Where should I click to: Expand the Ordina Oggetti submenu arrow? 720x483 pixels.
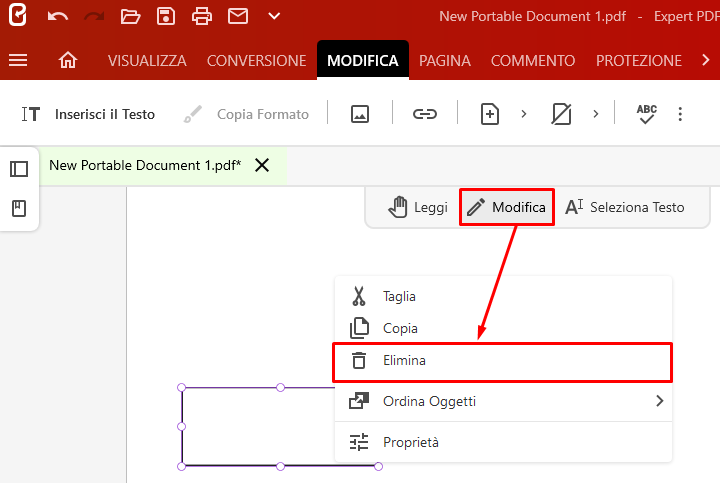(660, 401)
